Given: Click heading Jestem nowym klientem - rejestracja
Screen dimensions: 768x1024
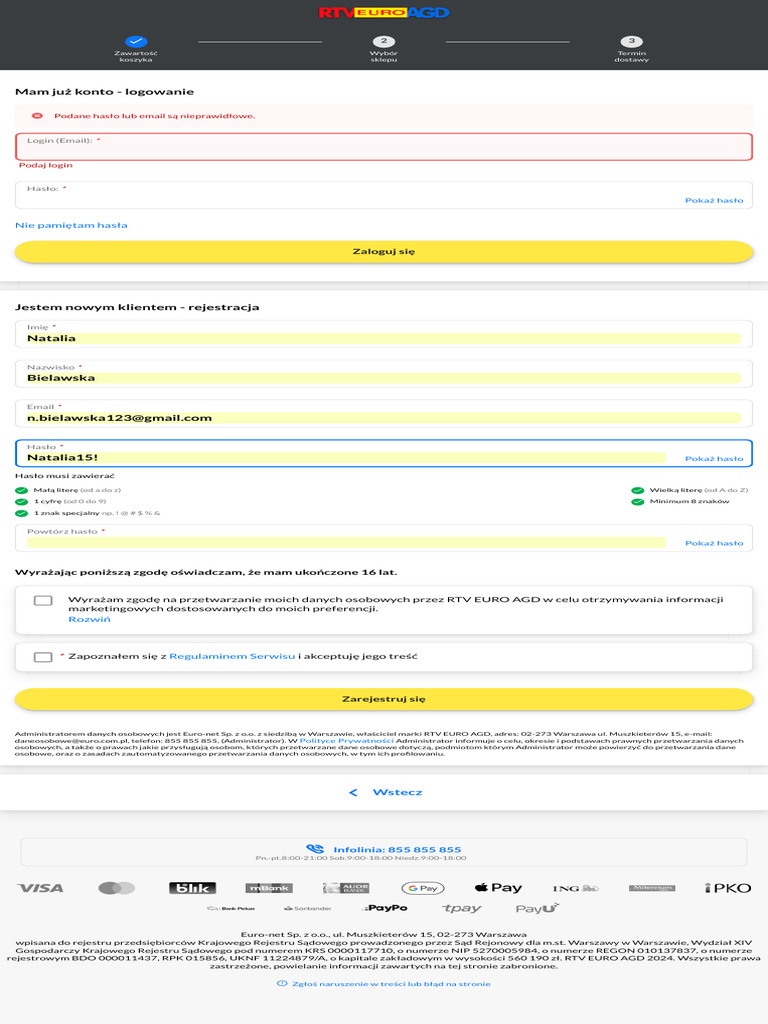Looking at the screenshot, I should tap(137, 307).
